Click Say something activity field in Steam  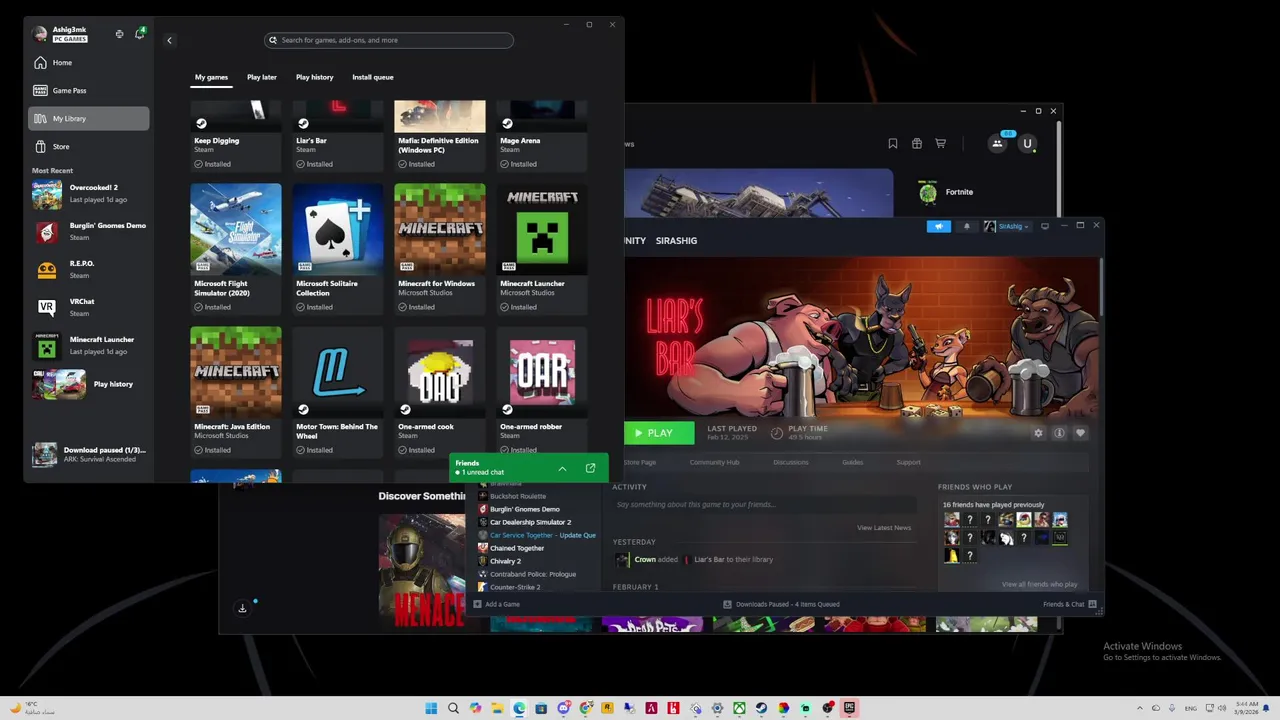click(x=765, y=504)
